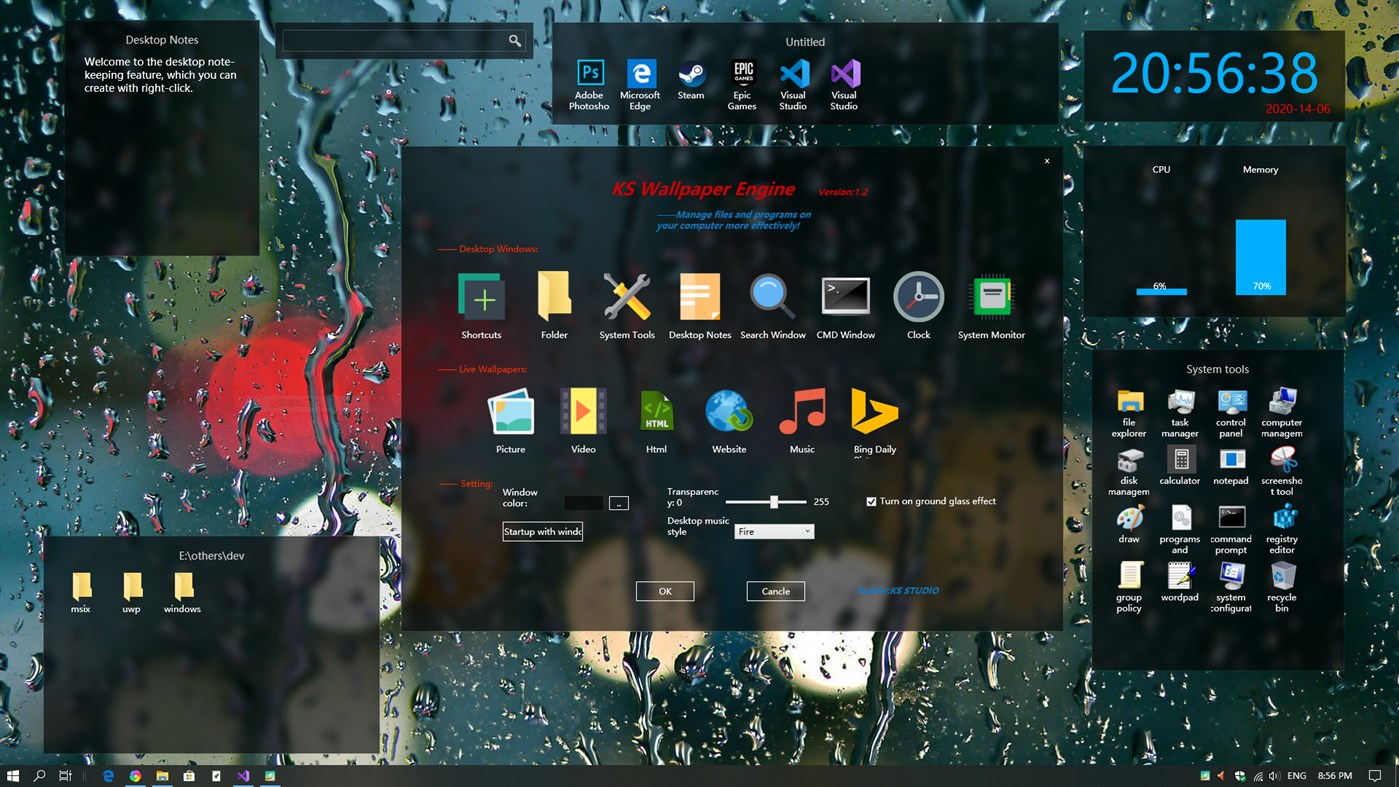
Task: Open the System Tools window icon
Action: [x=626, y=296]
